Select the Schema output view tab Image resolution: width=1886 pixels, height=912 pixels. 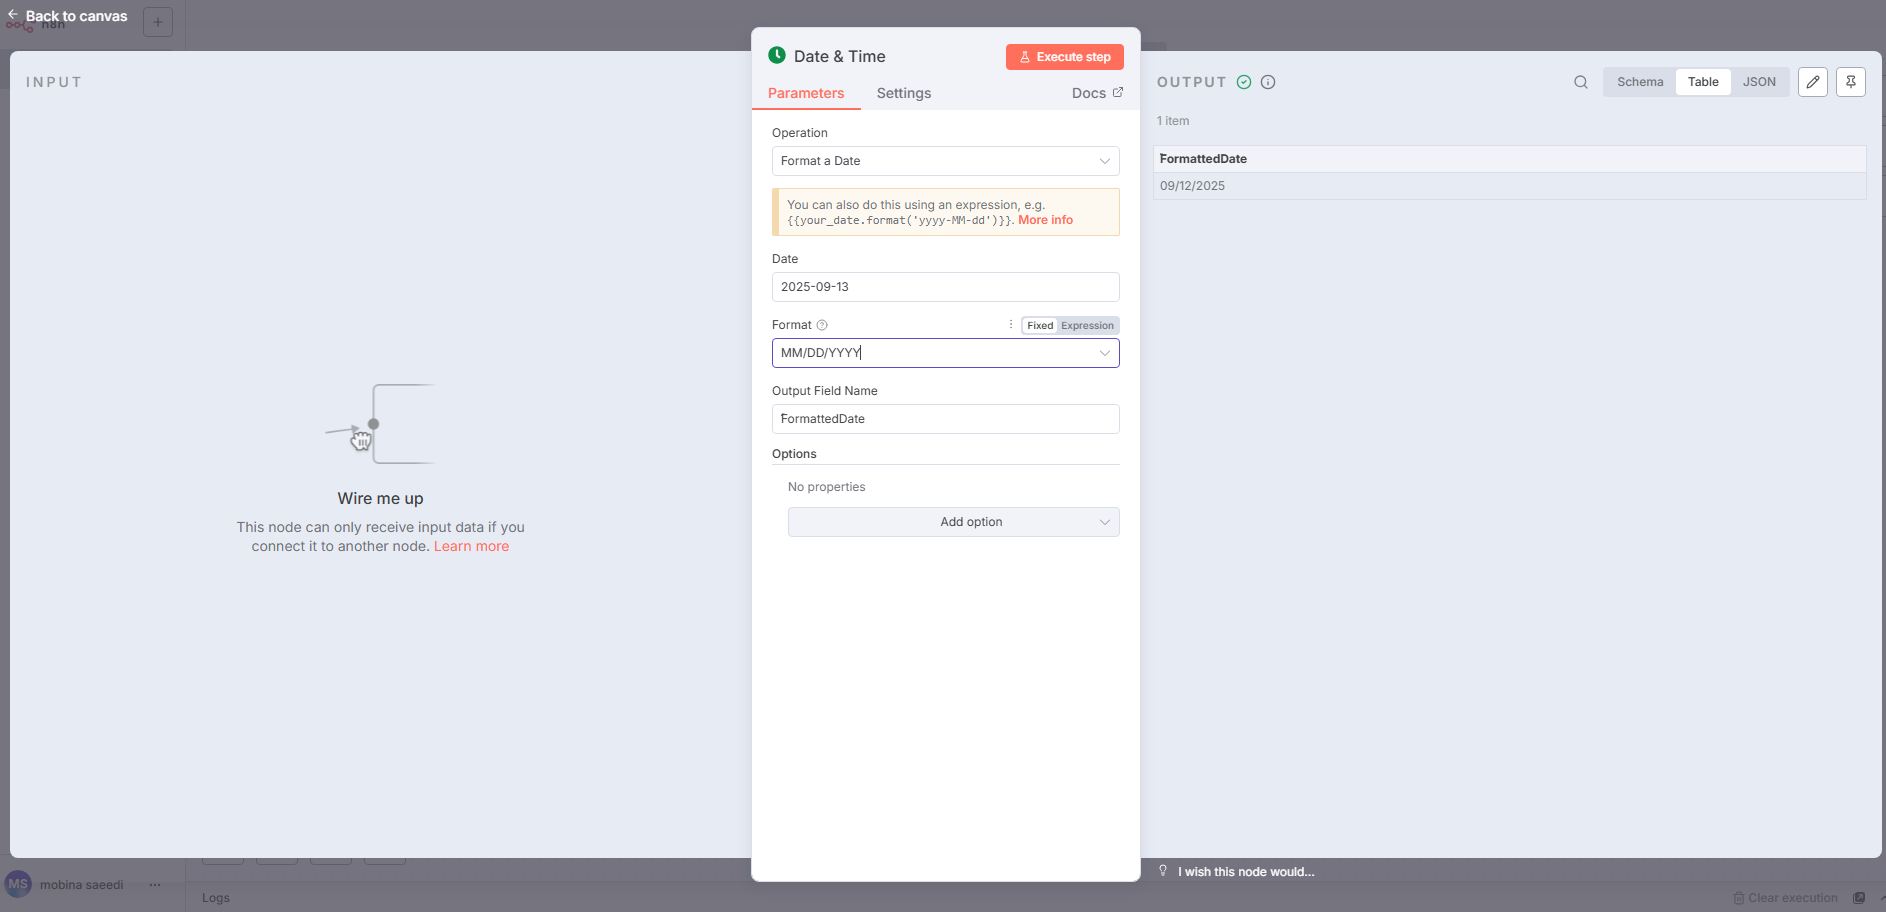[x=1640, y=82]
